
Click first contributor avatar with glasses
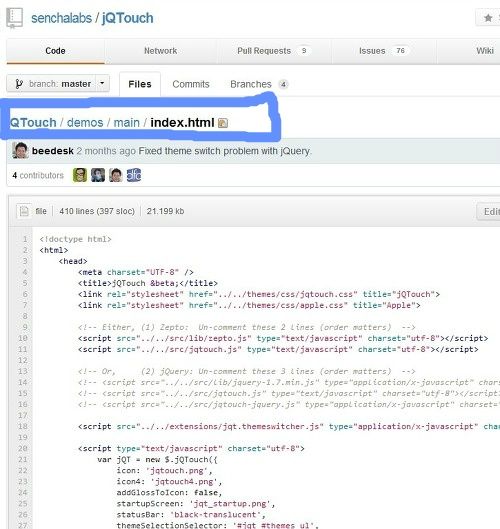(x=80, y=175)
